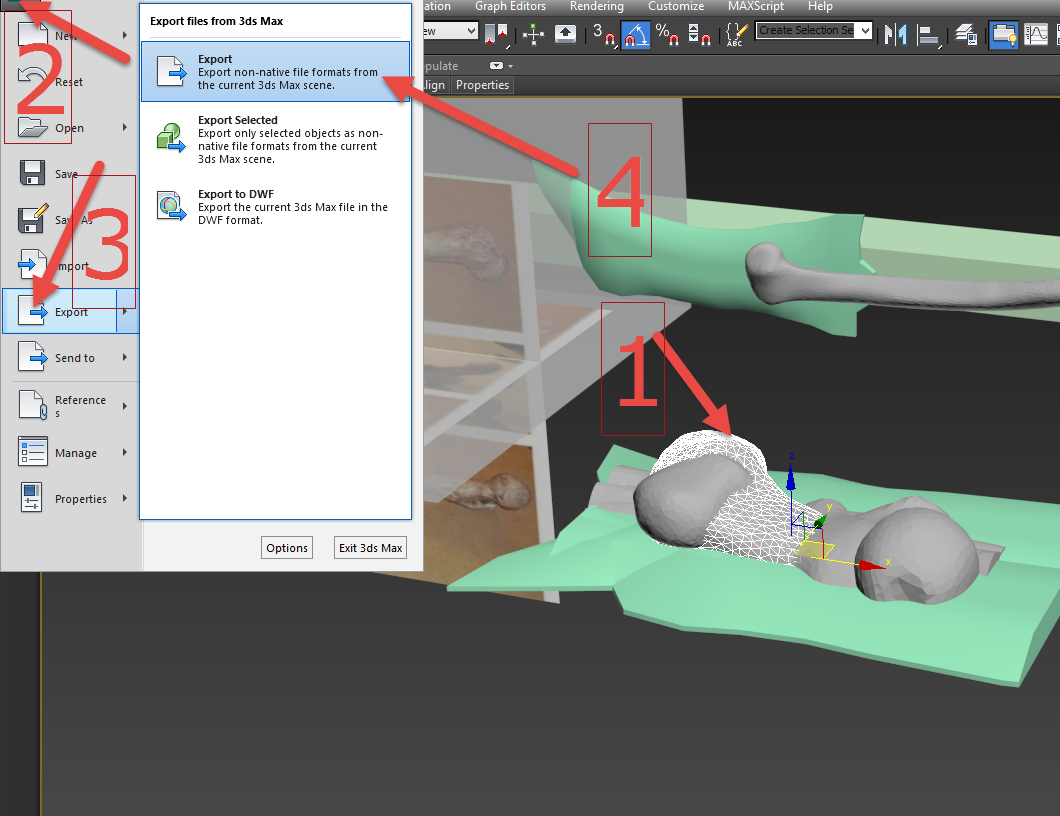Toggle Keyboard Shortcut Override
The height and width of the screenshot is (816, 1060).
point(565,34)
